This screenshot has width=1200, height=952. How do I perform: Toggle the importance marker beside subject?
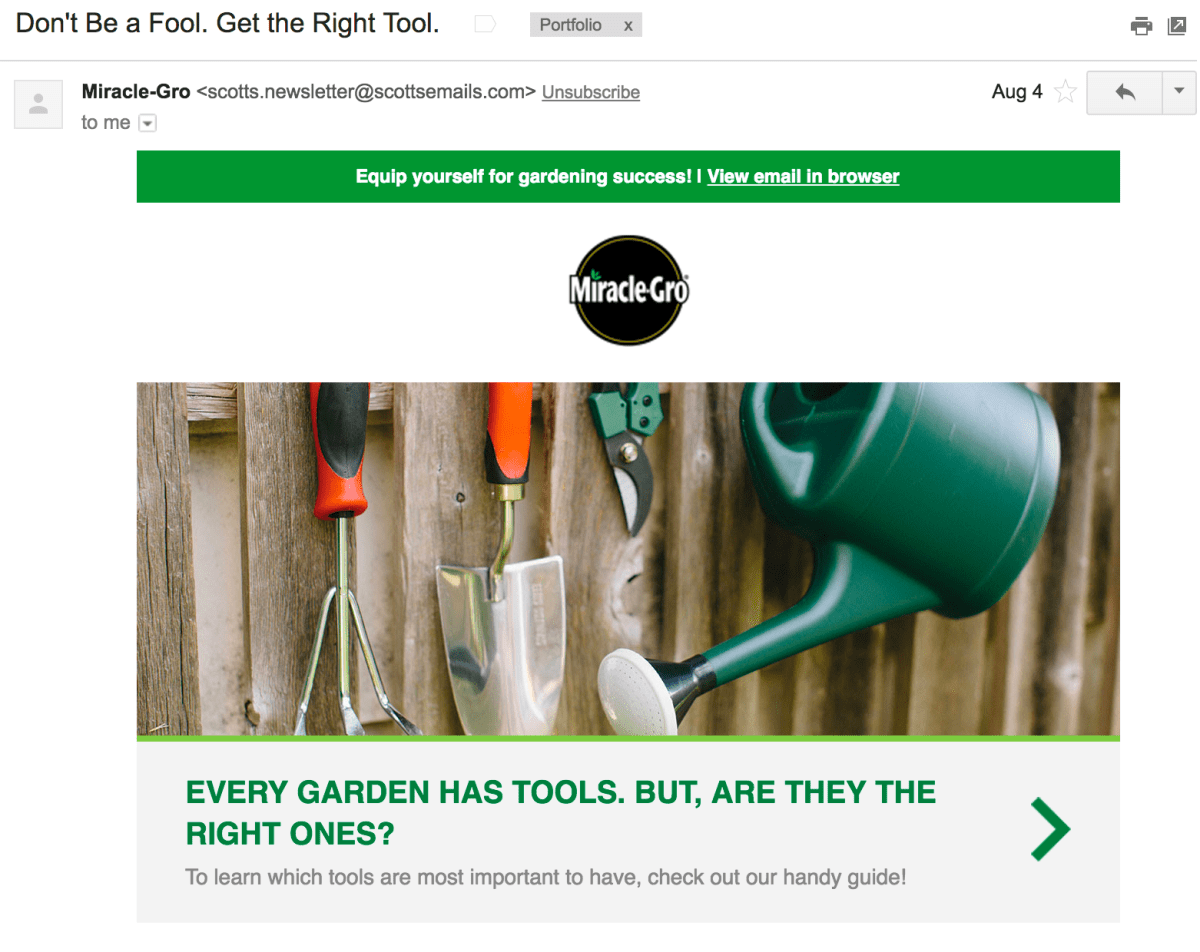point(485,25)
